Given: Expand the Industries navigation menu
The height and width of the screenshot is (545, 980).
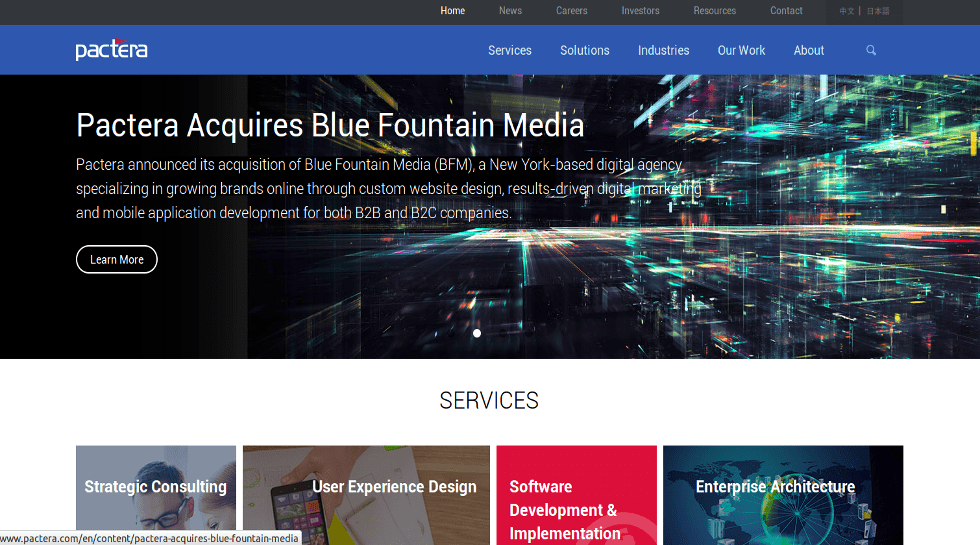Looking at the screenshot, I should pos(663,50).
